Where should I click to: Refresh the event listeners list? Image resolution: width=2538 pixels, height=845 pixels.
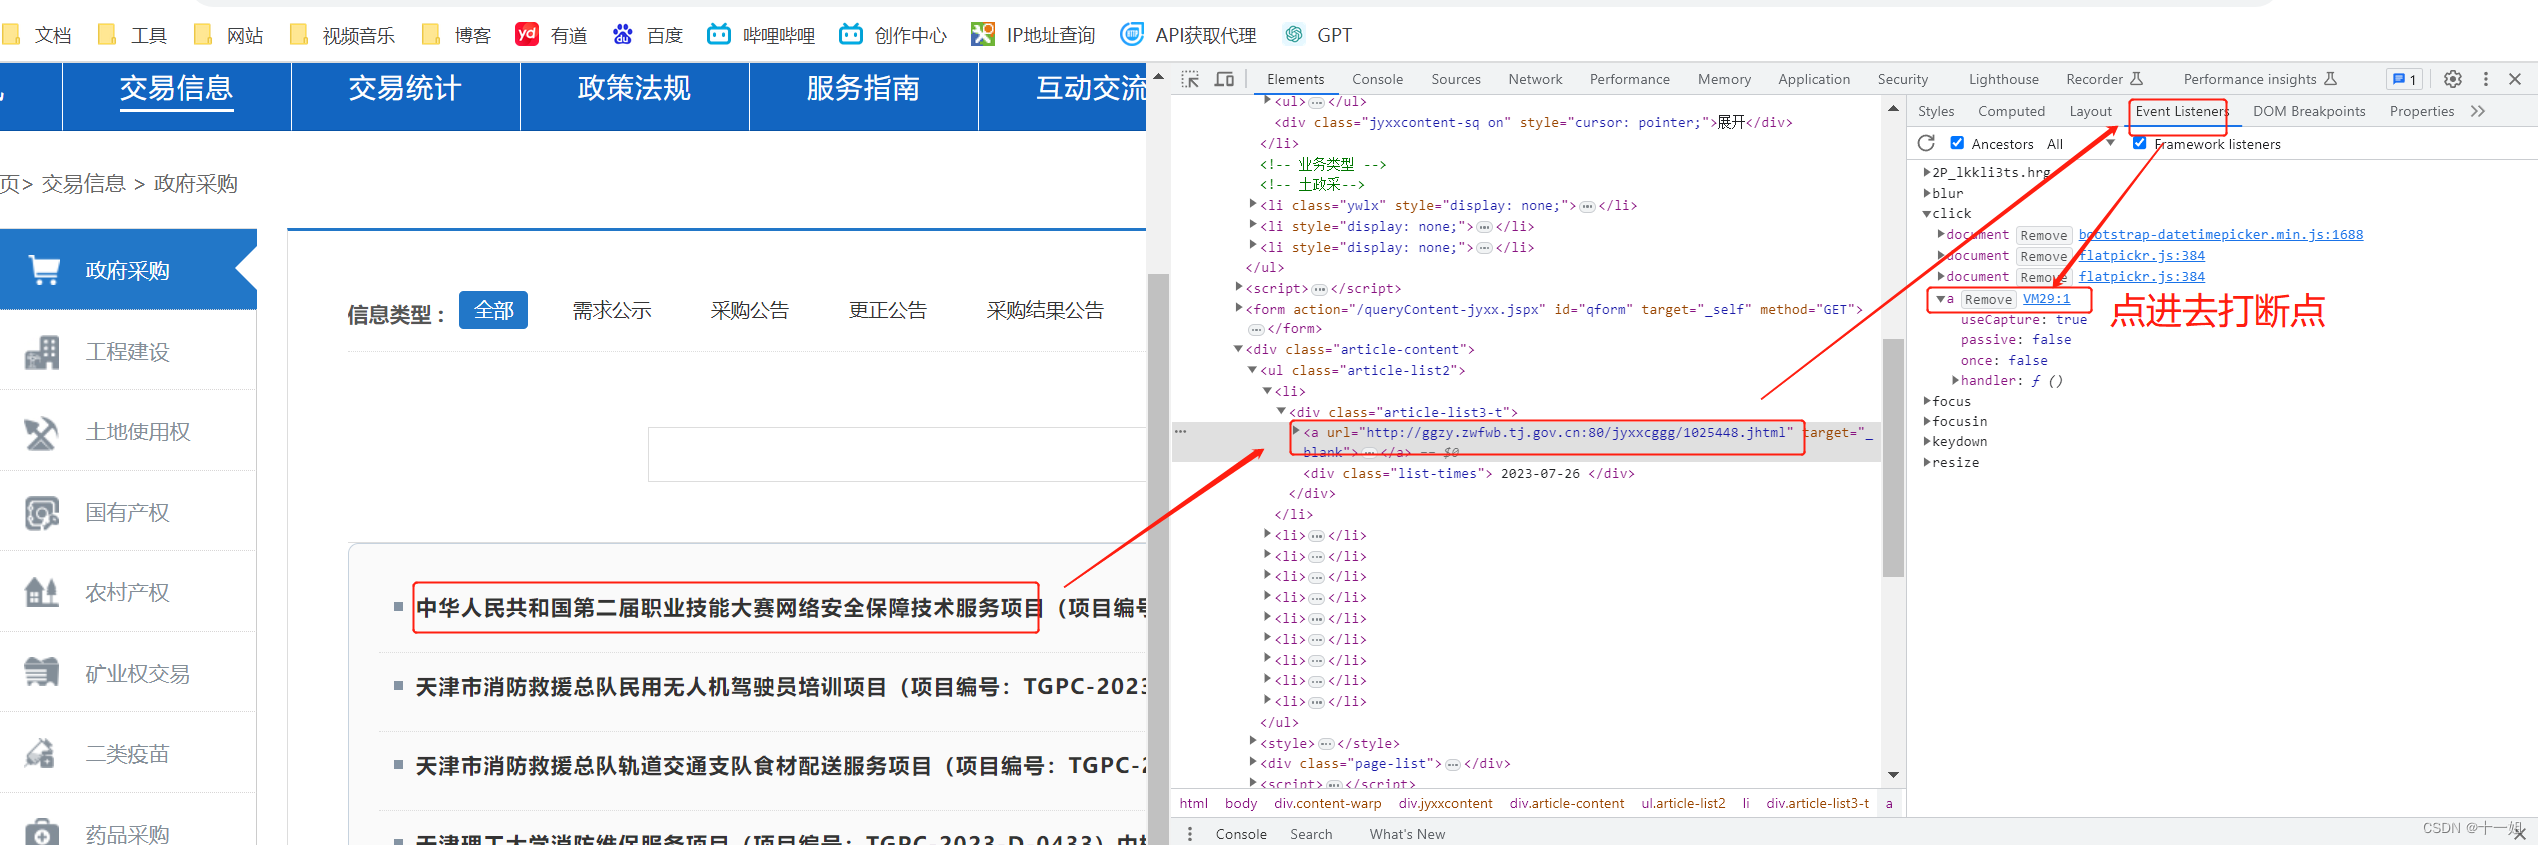point(1926,143)
